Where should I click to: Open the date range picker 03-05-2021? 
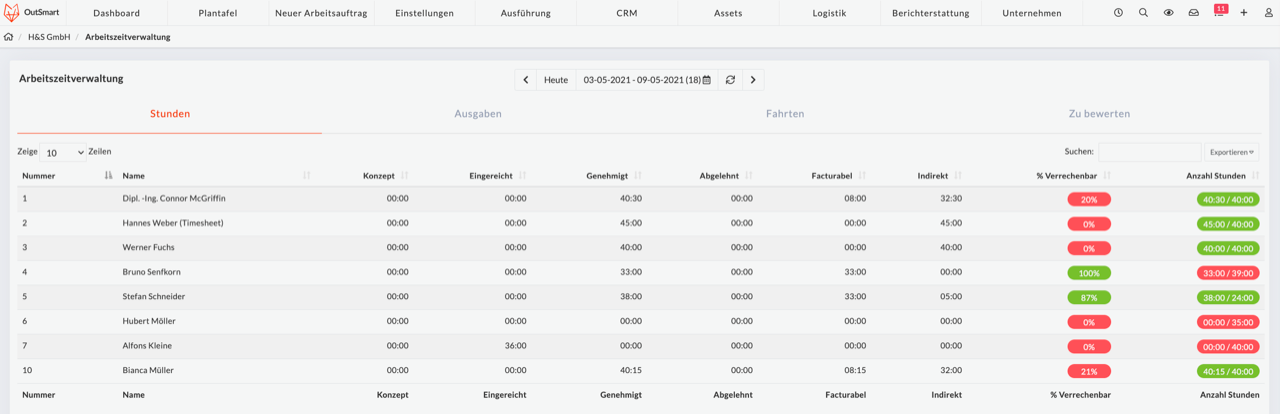point(646,80)
